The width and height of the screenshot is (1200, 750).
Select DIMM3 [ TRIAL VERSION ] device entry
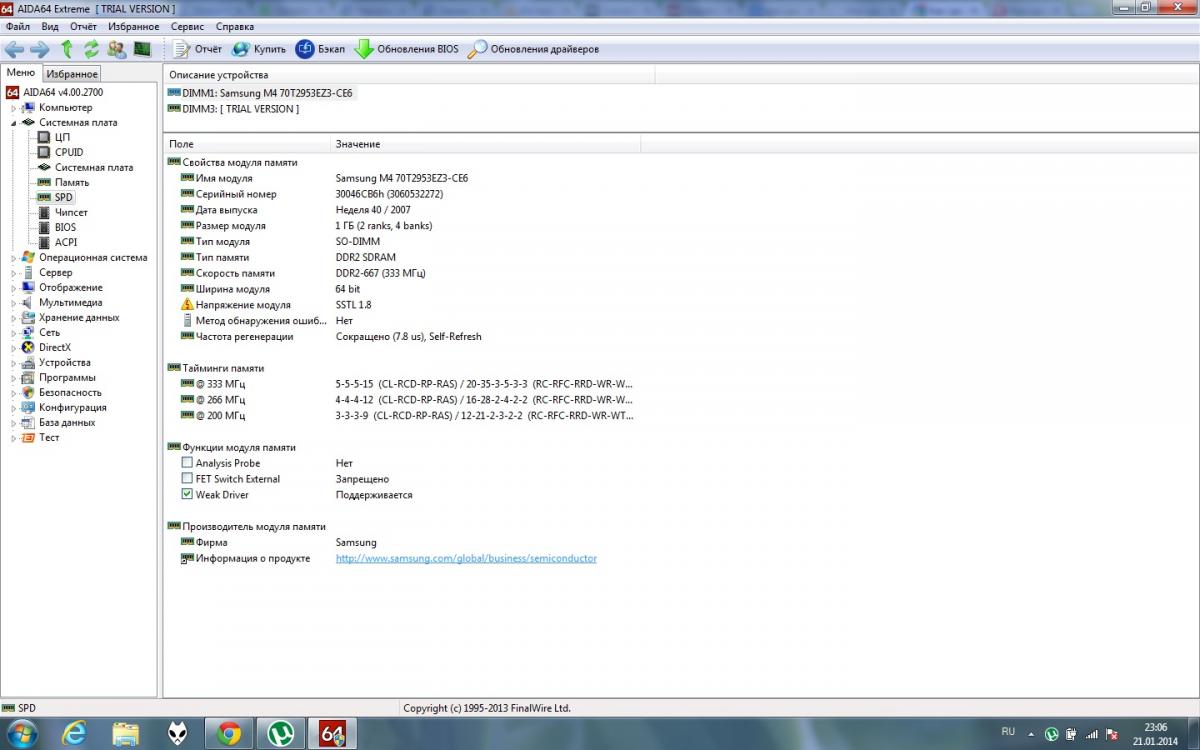coord(233,109)
